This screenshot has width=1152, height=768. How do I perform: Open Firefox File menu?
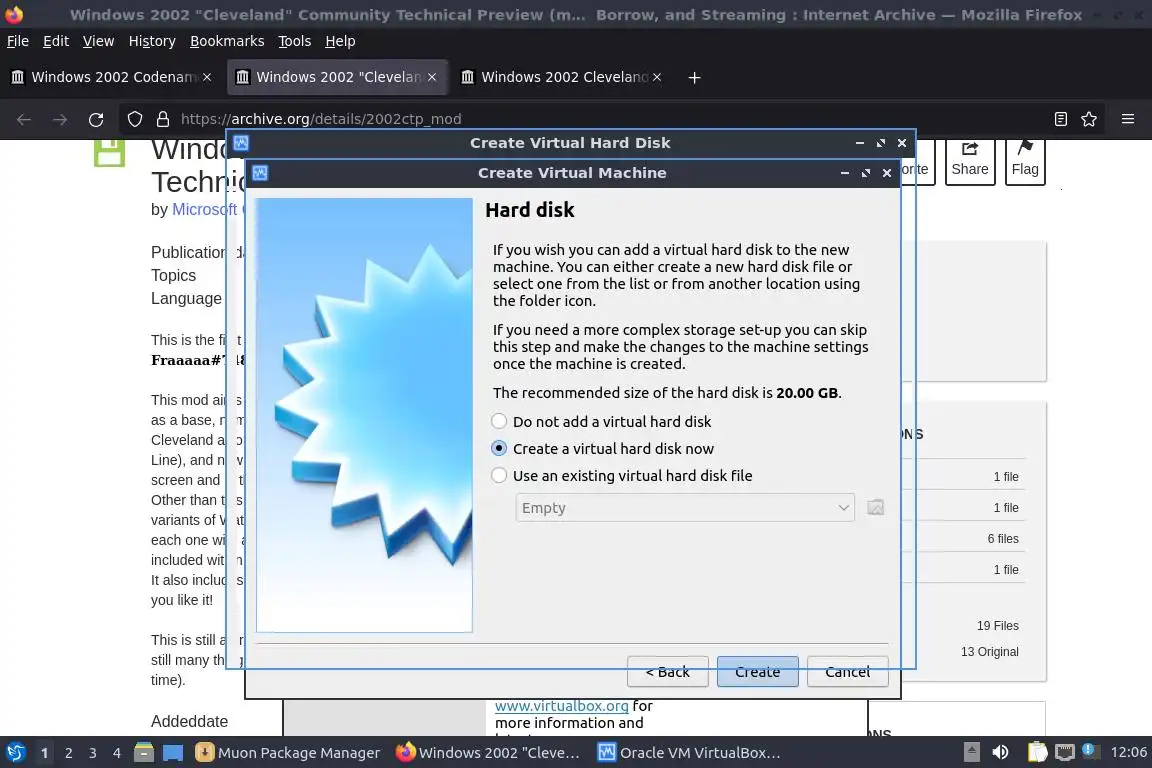pos(18,41)
